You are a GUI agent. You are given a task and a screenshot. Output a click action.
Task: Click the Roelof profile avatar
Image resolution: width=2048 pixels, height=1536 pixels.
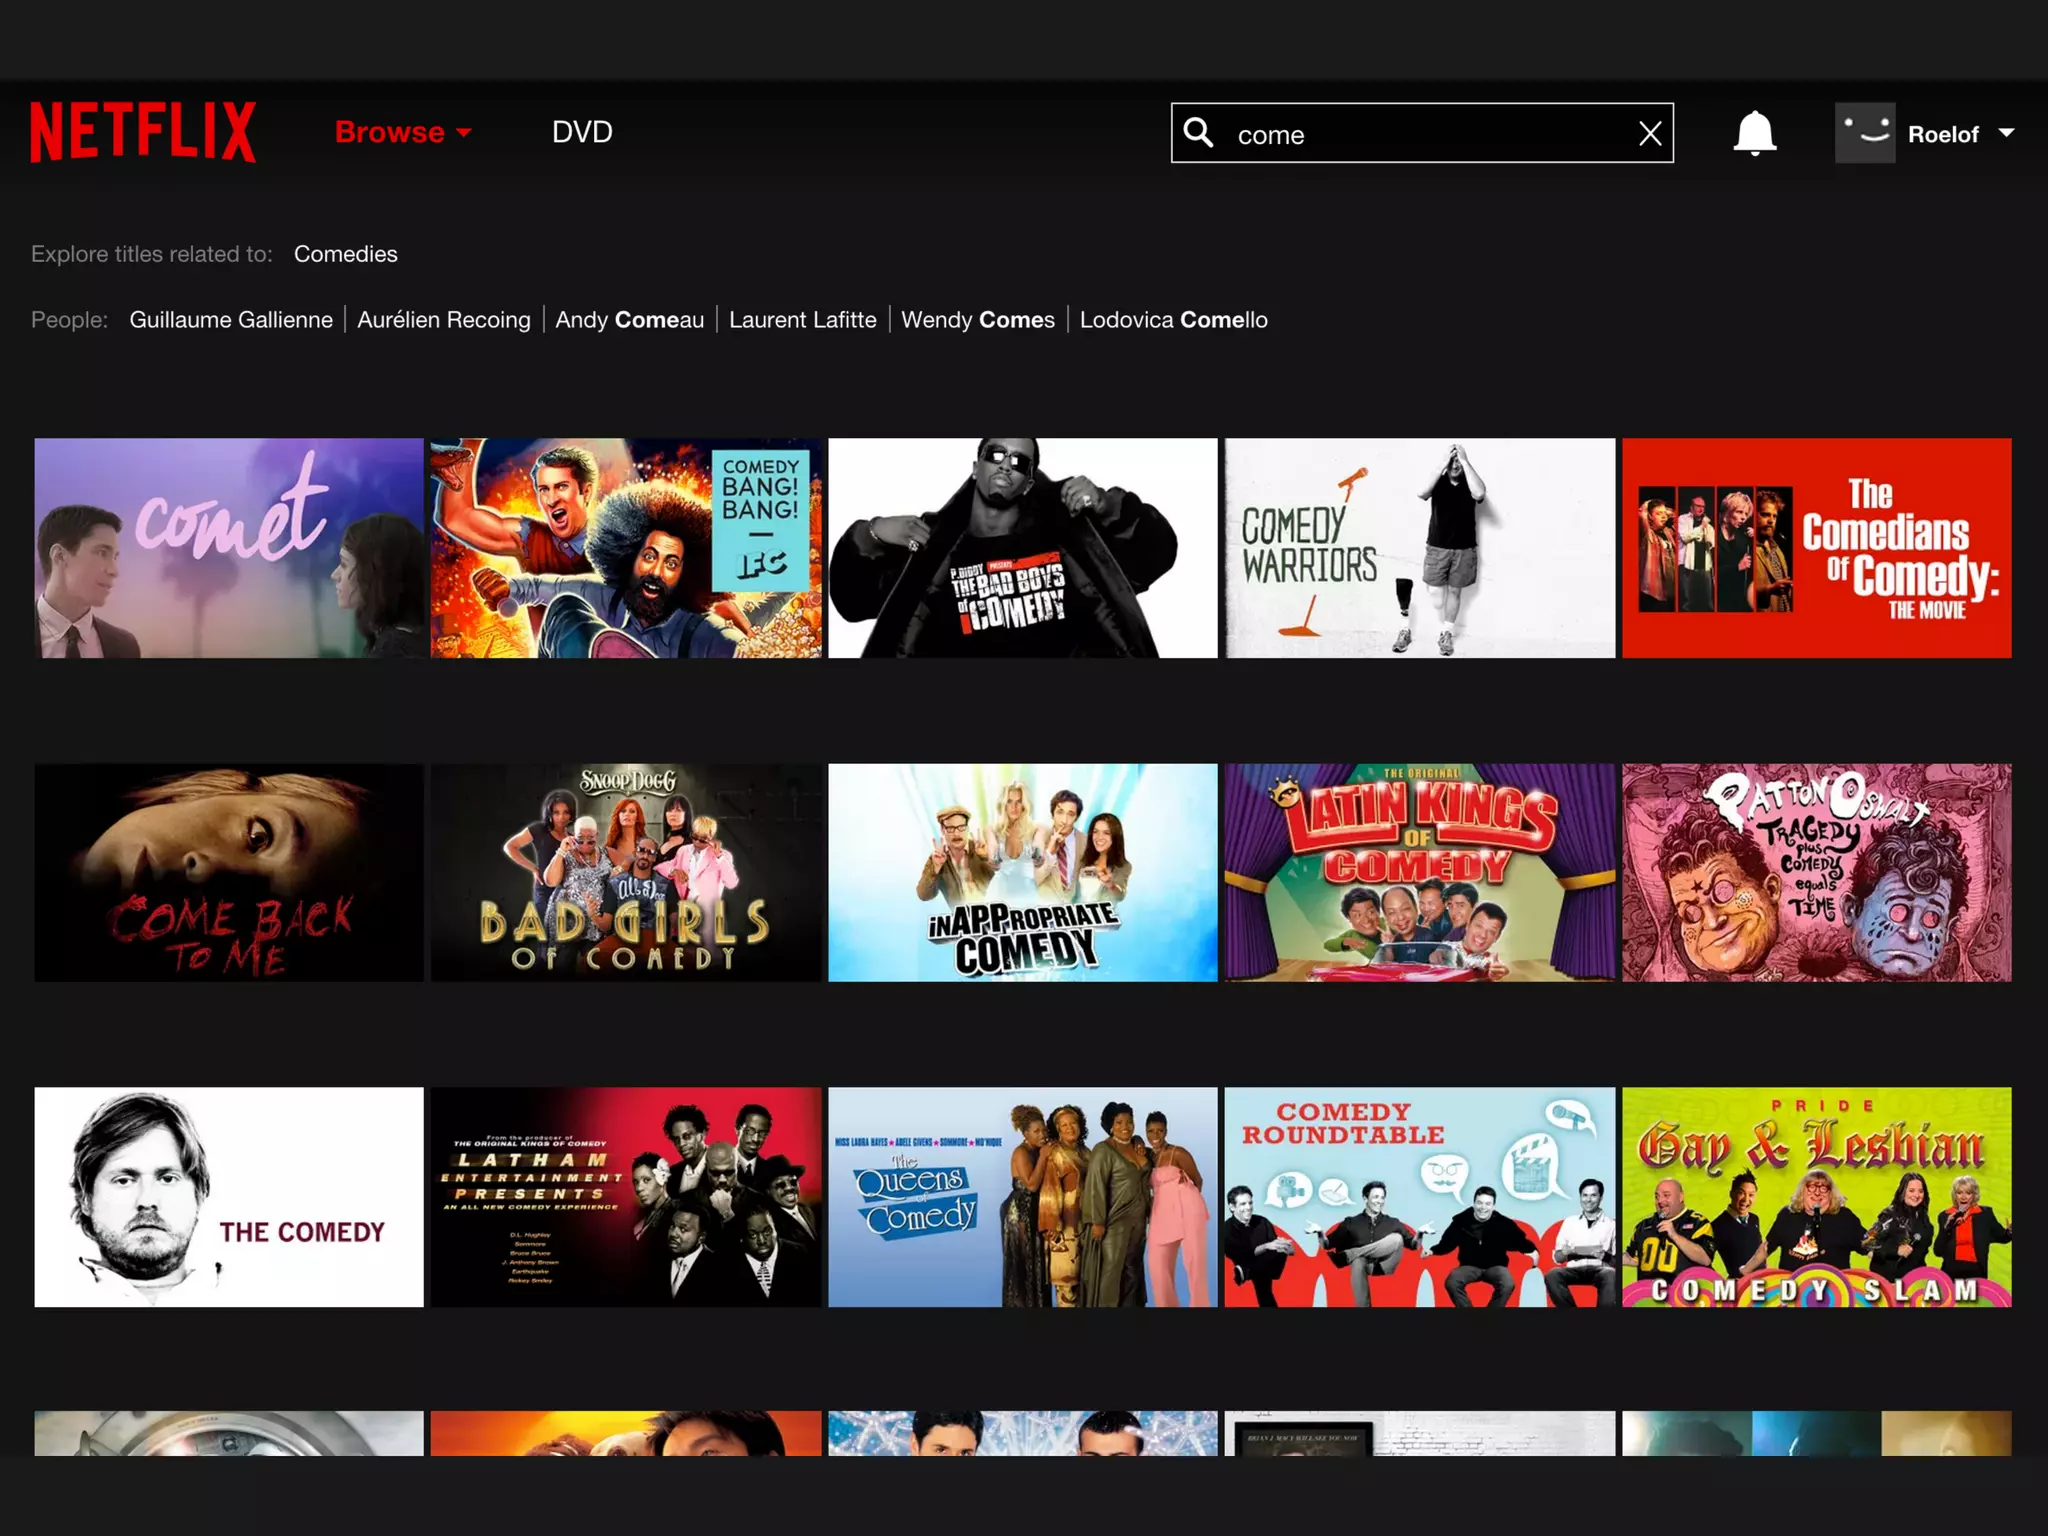[x=1864, y=133]
